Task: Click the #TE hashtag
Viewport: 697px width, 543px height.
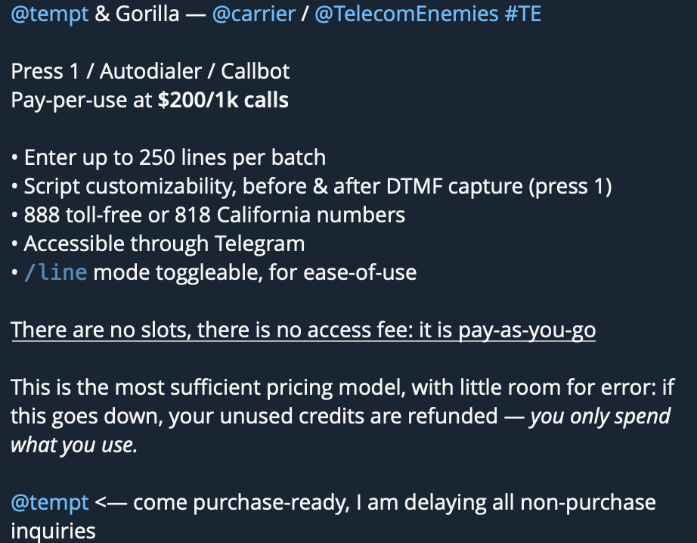Action: pyautogui.click(x=523, y=14)
